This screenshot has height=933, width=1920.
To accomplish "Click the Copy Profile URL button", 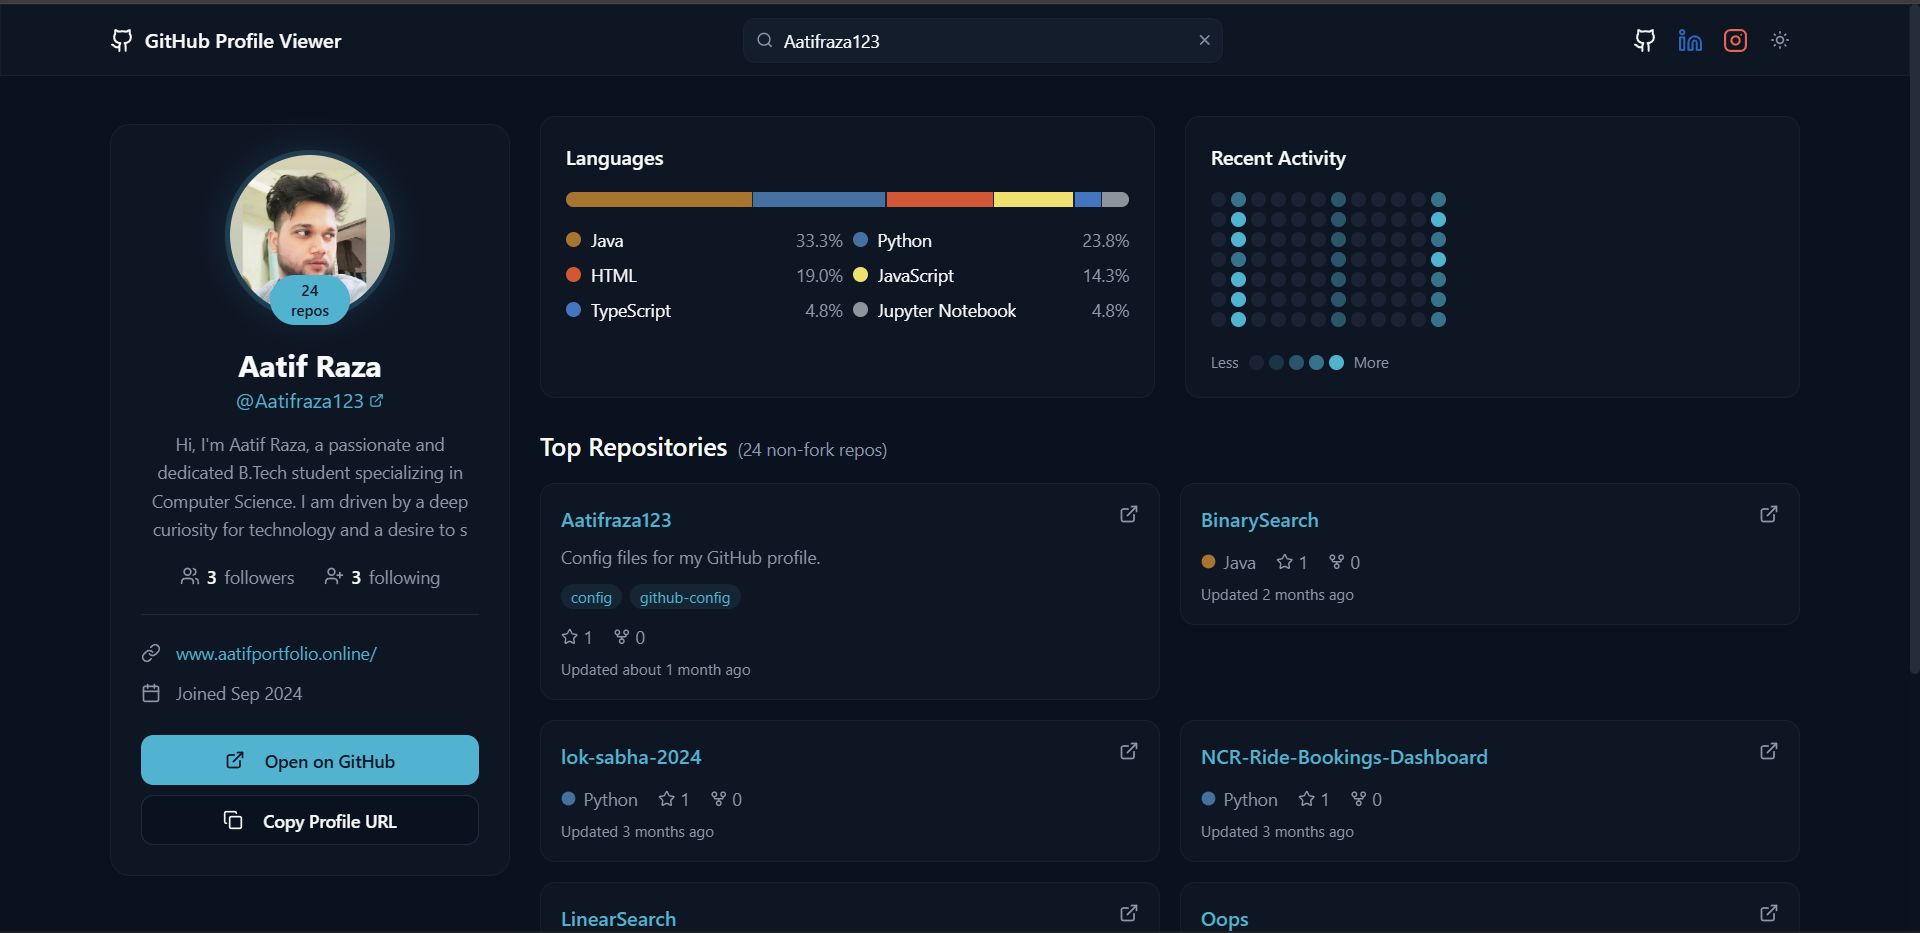I will tap(309, 820).
